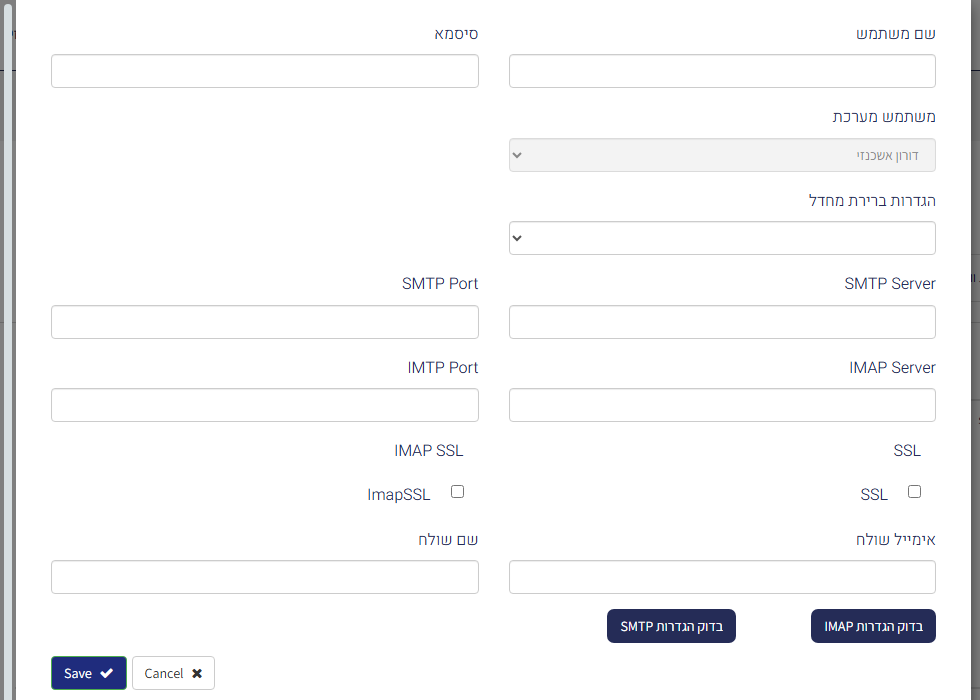Select the SMTP Server input field
This screenshot has height=700, width=980.
[722, 322]
